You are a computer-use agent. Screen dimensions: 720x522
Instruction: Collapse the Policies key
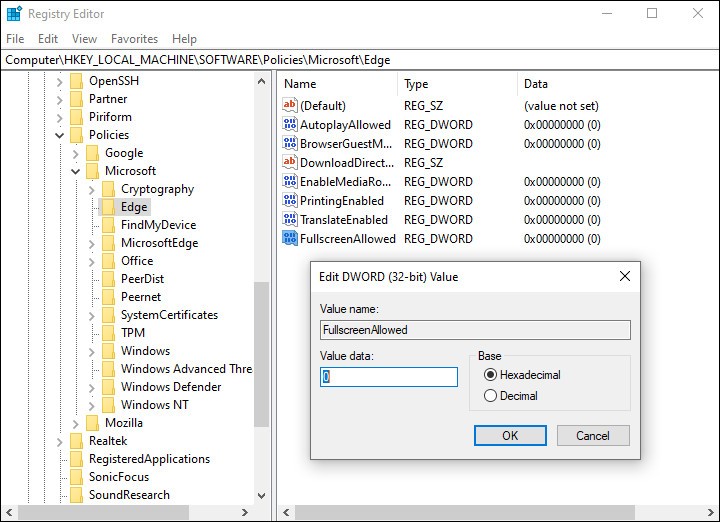click(60, 135)
